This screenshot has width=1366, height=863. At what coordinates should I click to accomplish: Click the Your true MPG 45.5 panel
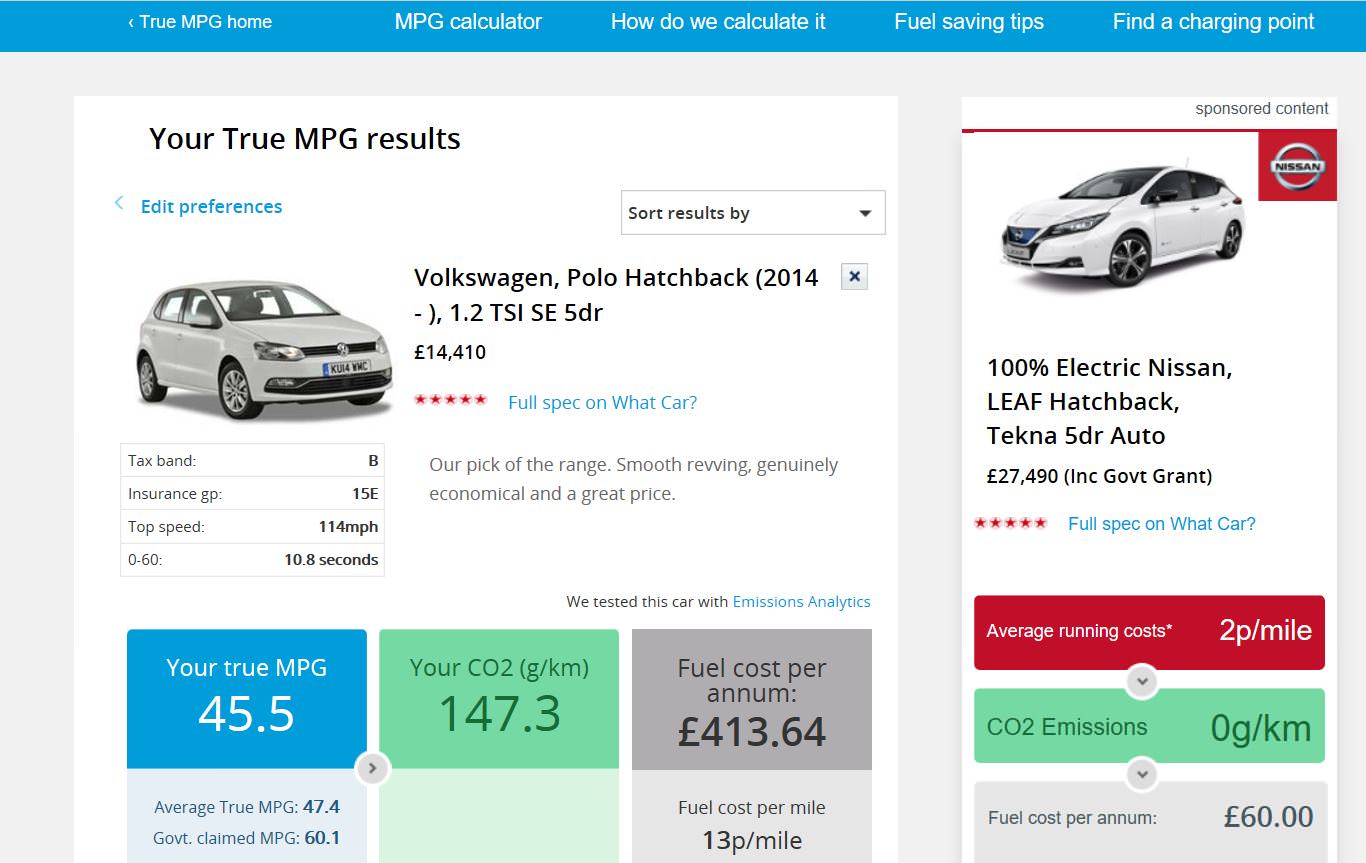(247, 698)
